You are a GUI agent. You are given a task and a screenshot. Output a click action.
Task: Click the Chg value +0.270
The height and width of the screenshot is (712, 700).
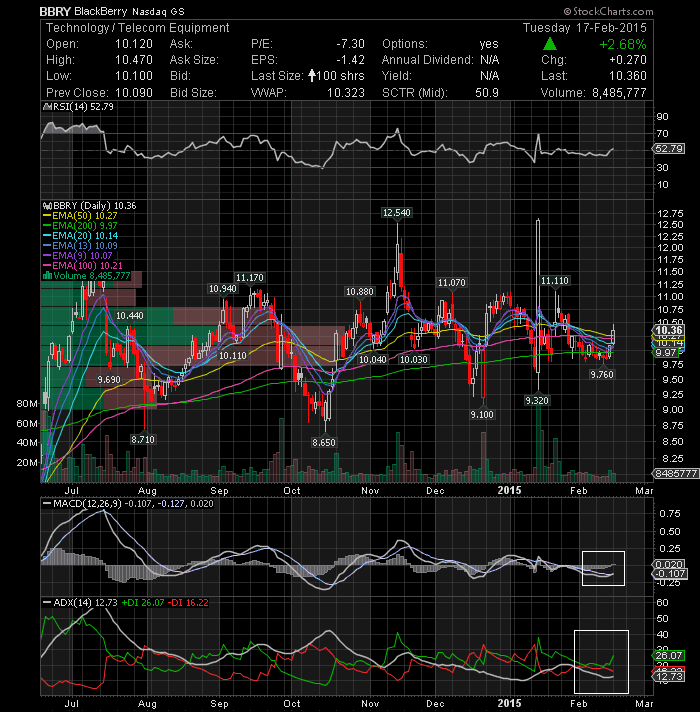[x=628, y=60]
